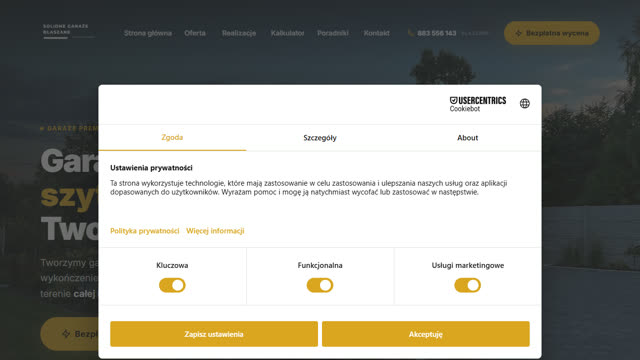Switch to the Szczegóły tab
The width and height of the screenshot is (640, 360).
tap(320, 138)
